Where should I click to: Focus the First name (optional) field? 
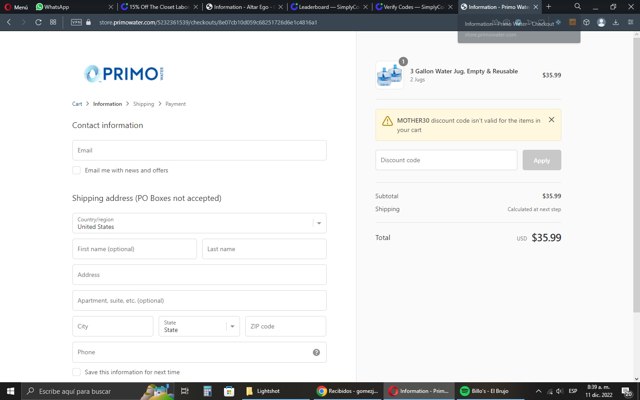coord(134,249)
